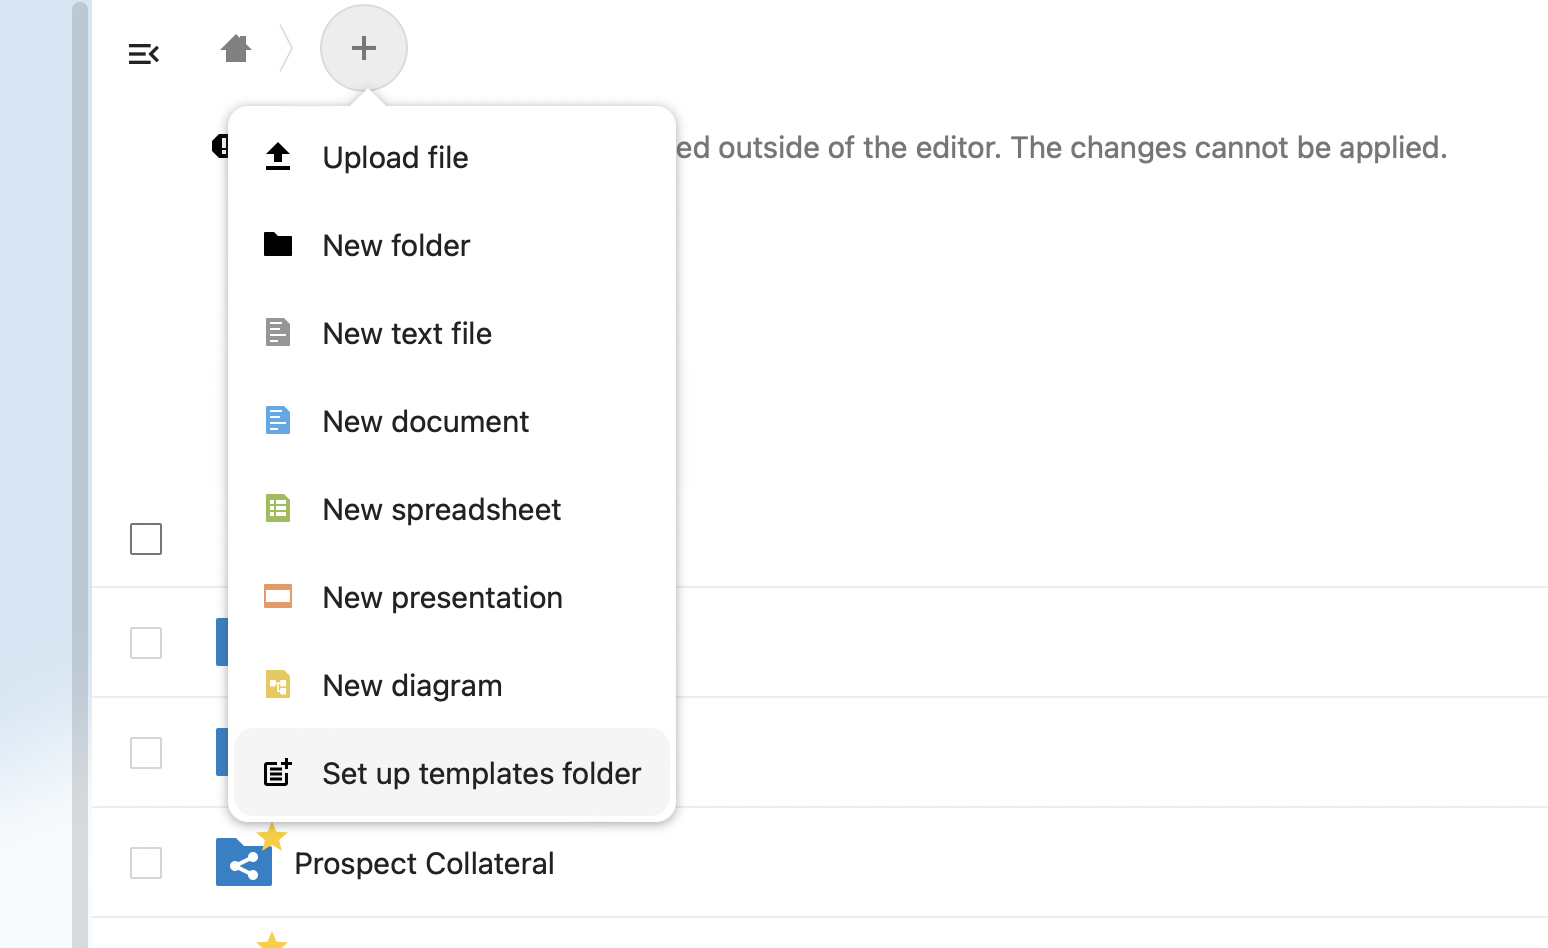Viewport: 1548px width, 948px height.
Task: Select the blue New document icon
Action: pos(277,421)
